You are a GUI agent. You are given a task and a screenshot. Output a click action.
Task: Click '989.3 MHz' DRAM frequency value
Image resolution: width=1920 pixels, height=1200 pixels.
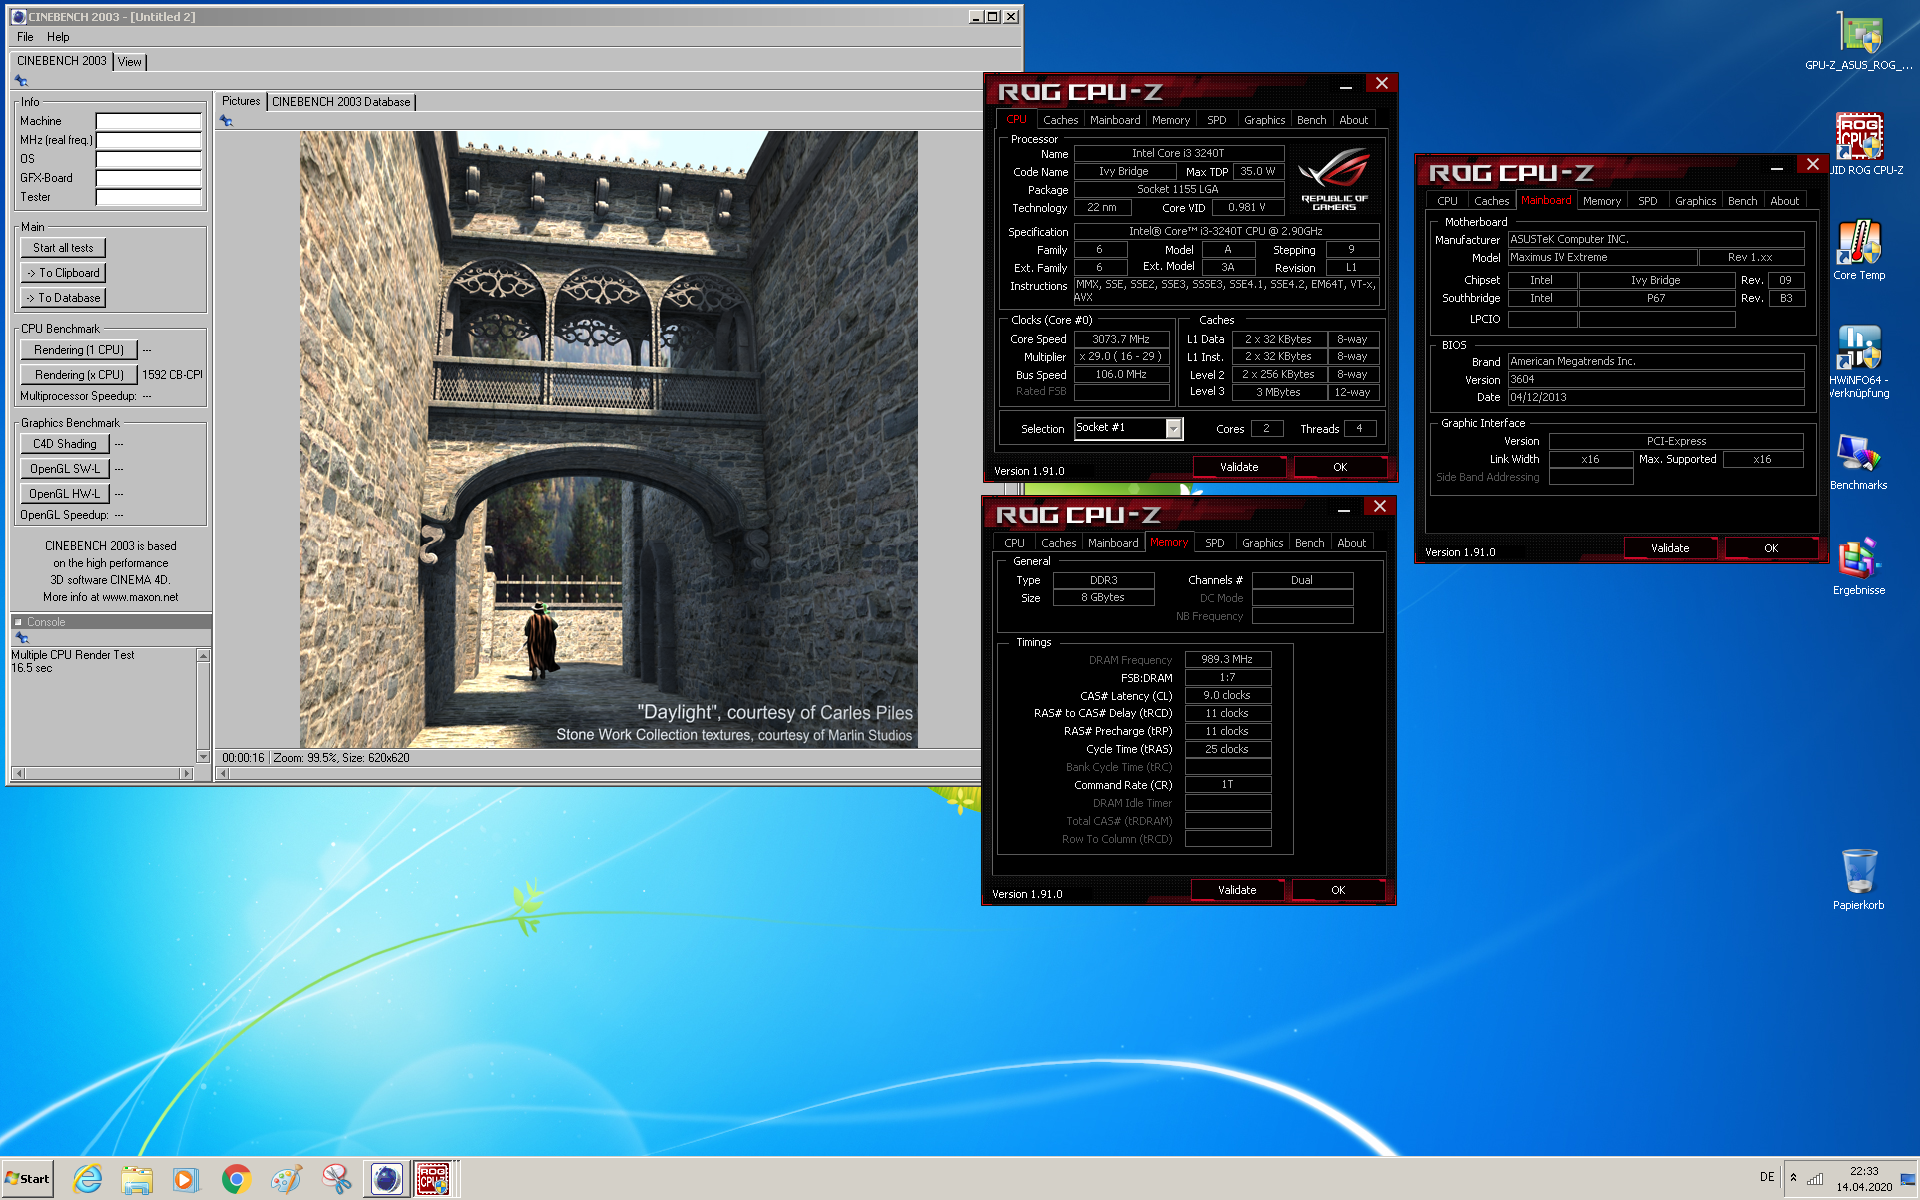[1227, 659]
